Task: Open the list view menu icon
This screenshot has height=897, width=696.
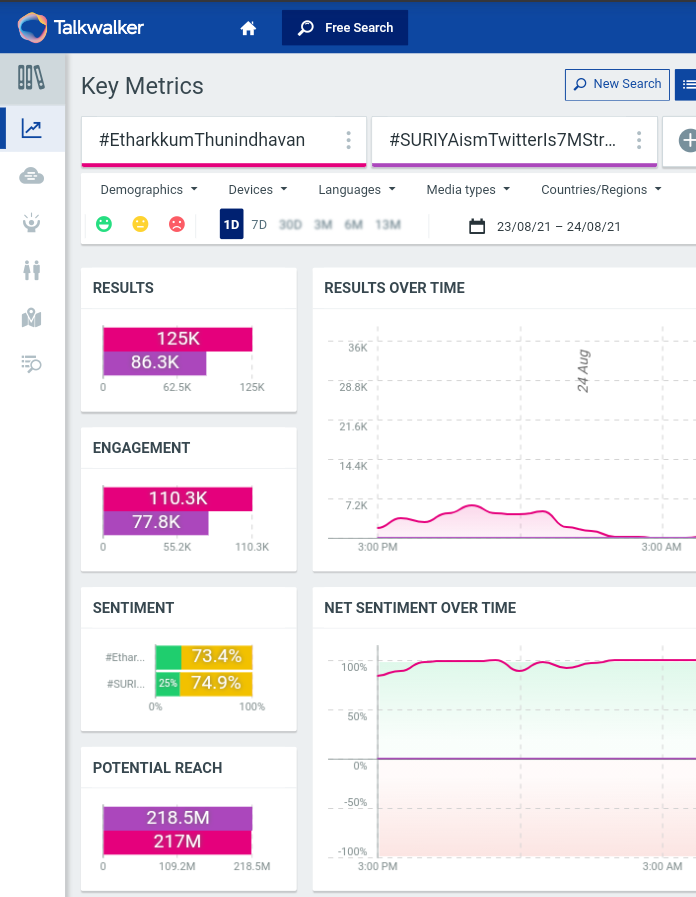Action: 688,85
